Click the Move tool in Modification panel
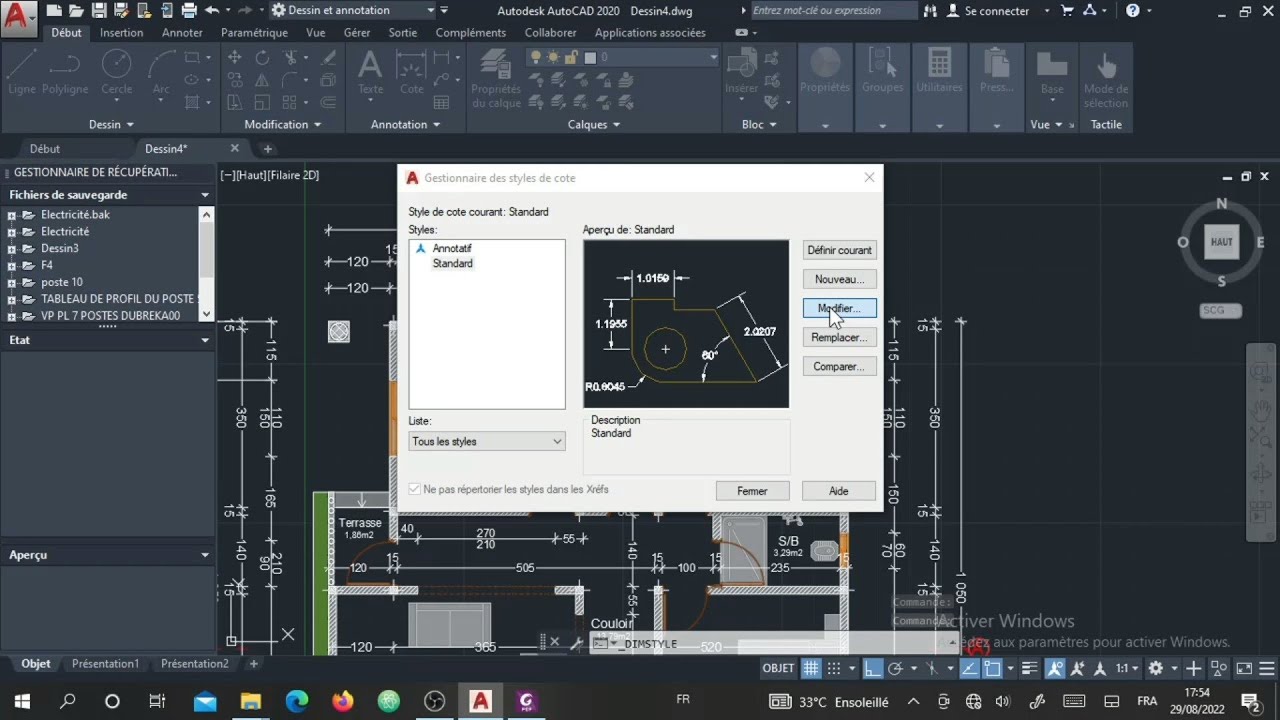1280x720 pixels. [234, 58]
